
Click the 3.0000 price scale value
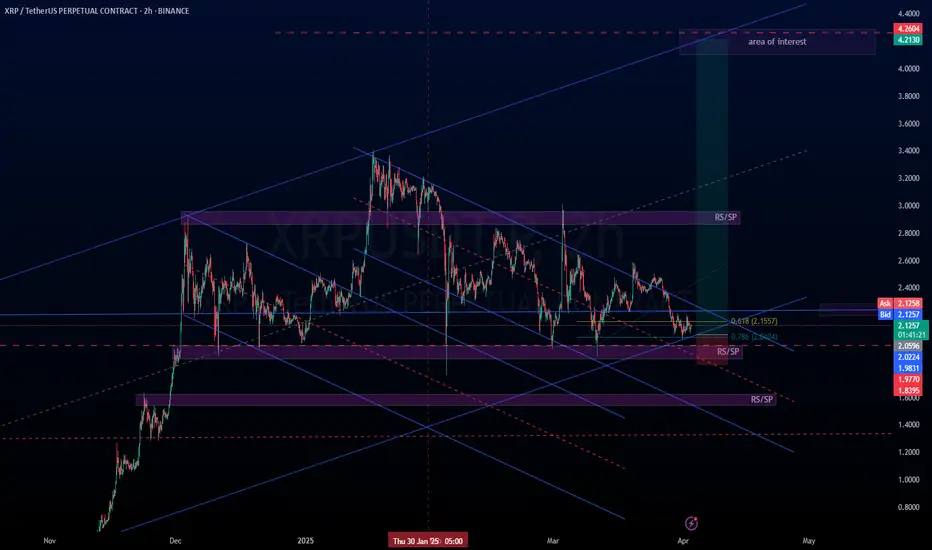point(909,206)
